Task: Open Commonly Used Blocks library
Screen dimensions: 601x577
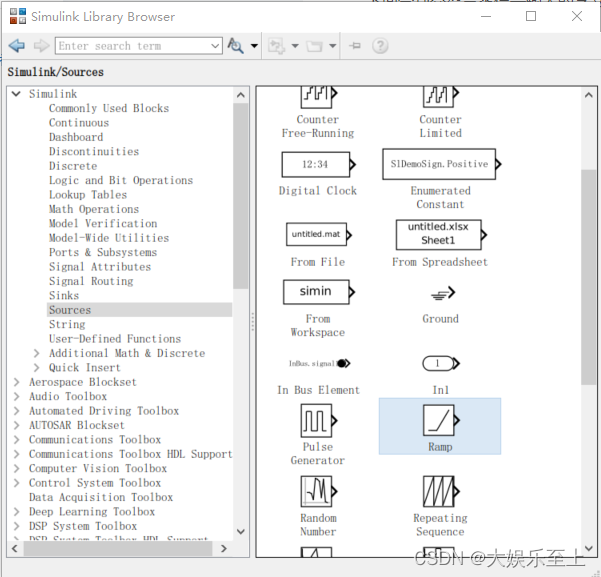Action: coord(109,108)
